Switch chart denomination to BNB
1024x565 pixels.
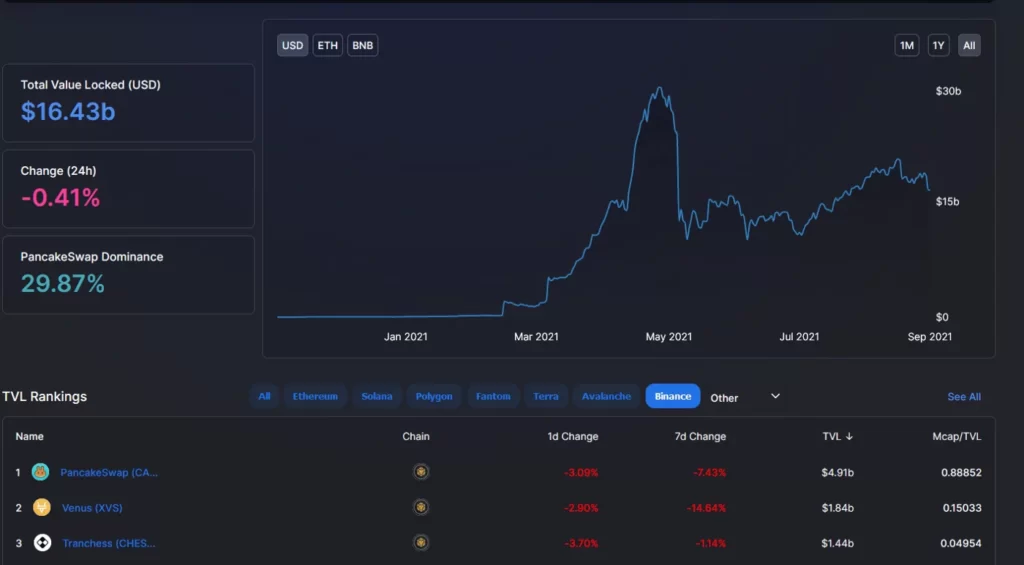click(x=362, y=45)
